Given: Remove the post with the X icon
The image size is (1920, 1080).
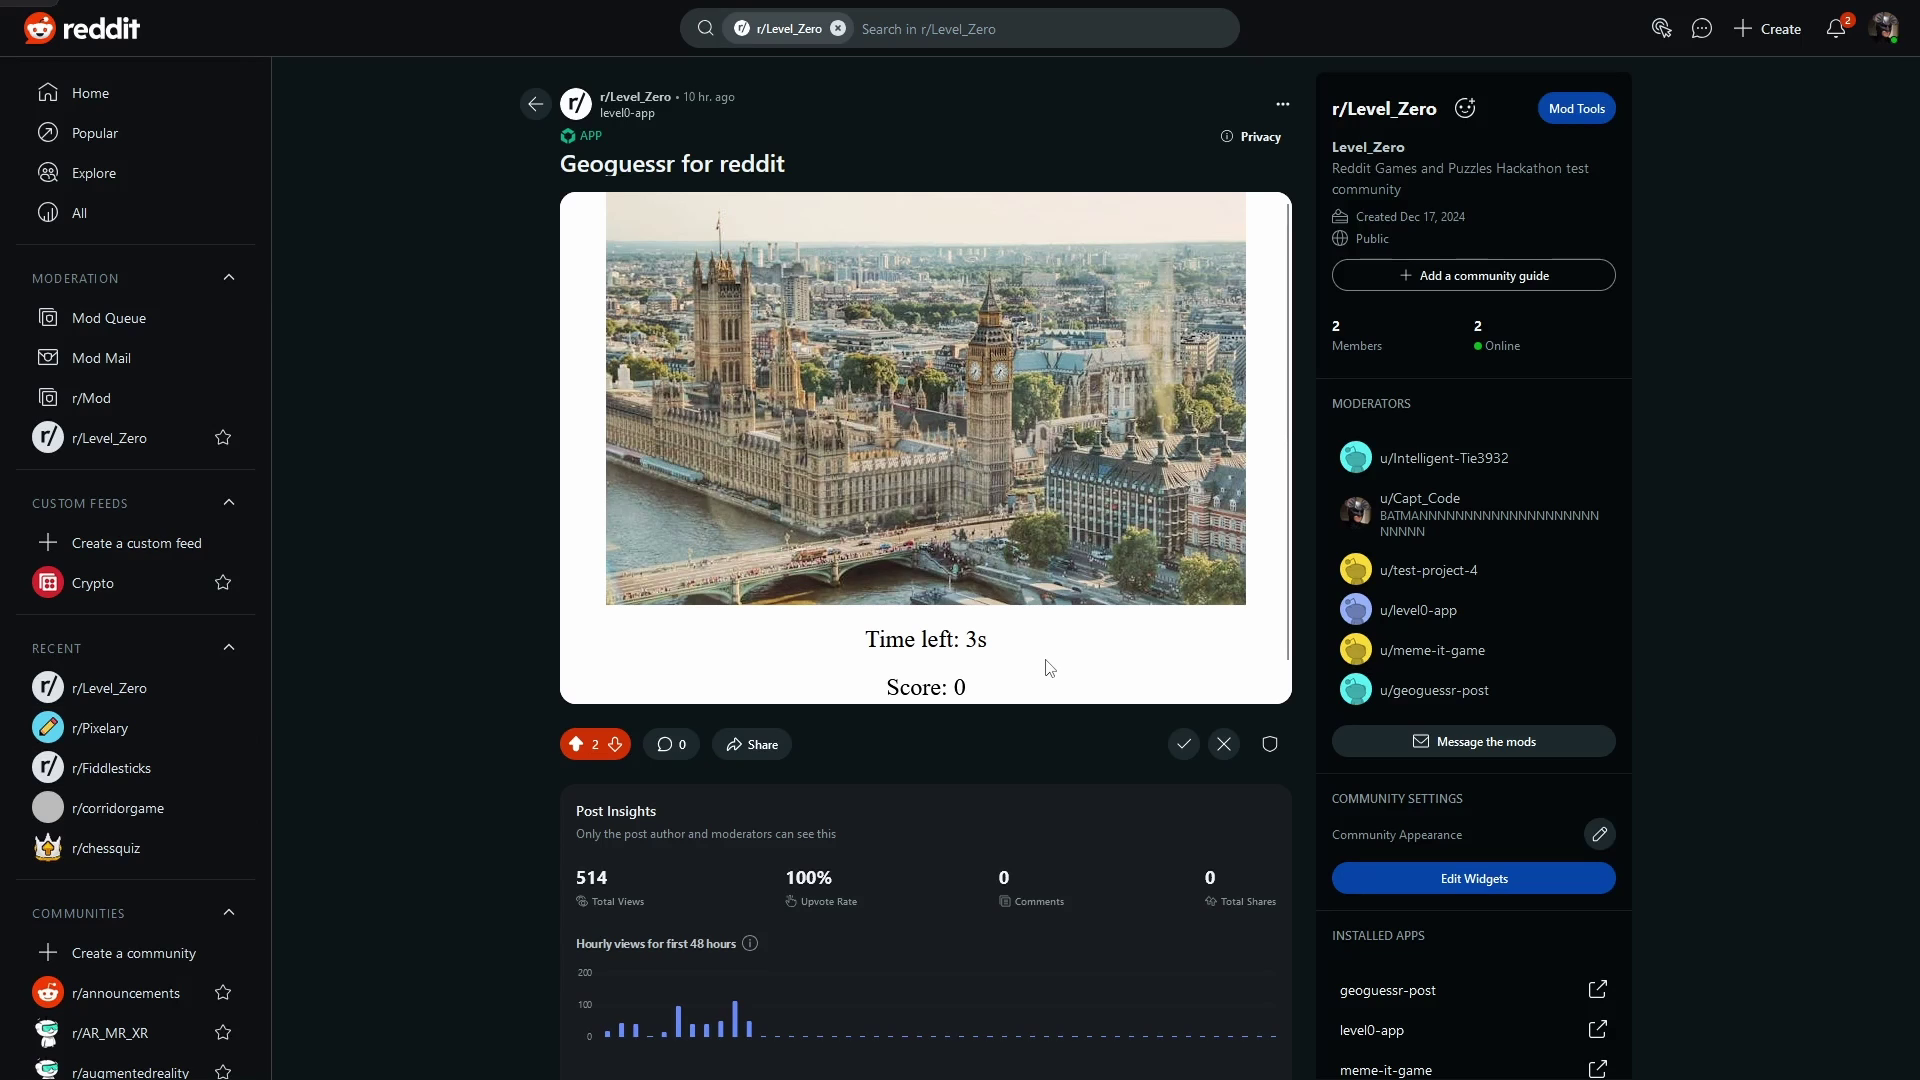Looking at the screenshot, I should pos(1224,744).
